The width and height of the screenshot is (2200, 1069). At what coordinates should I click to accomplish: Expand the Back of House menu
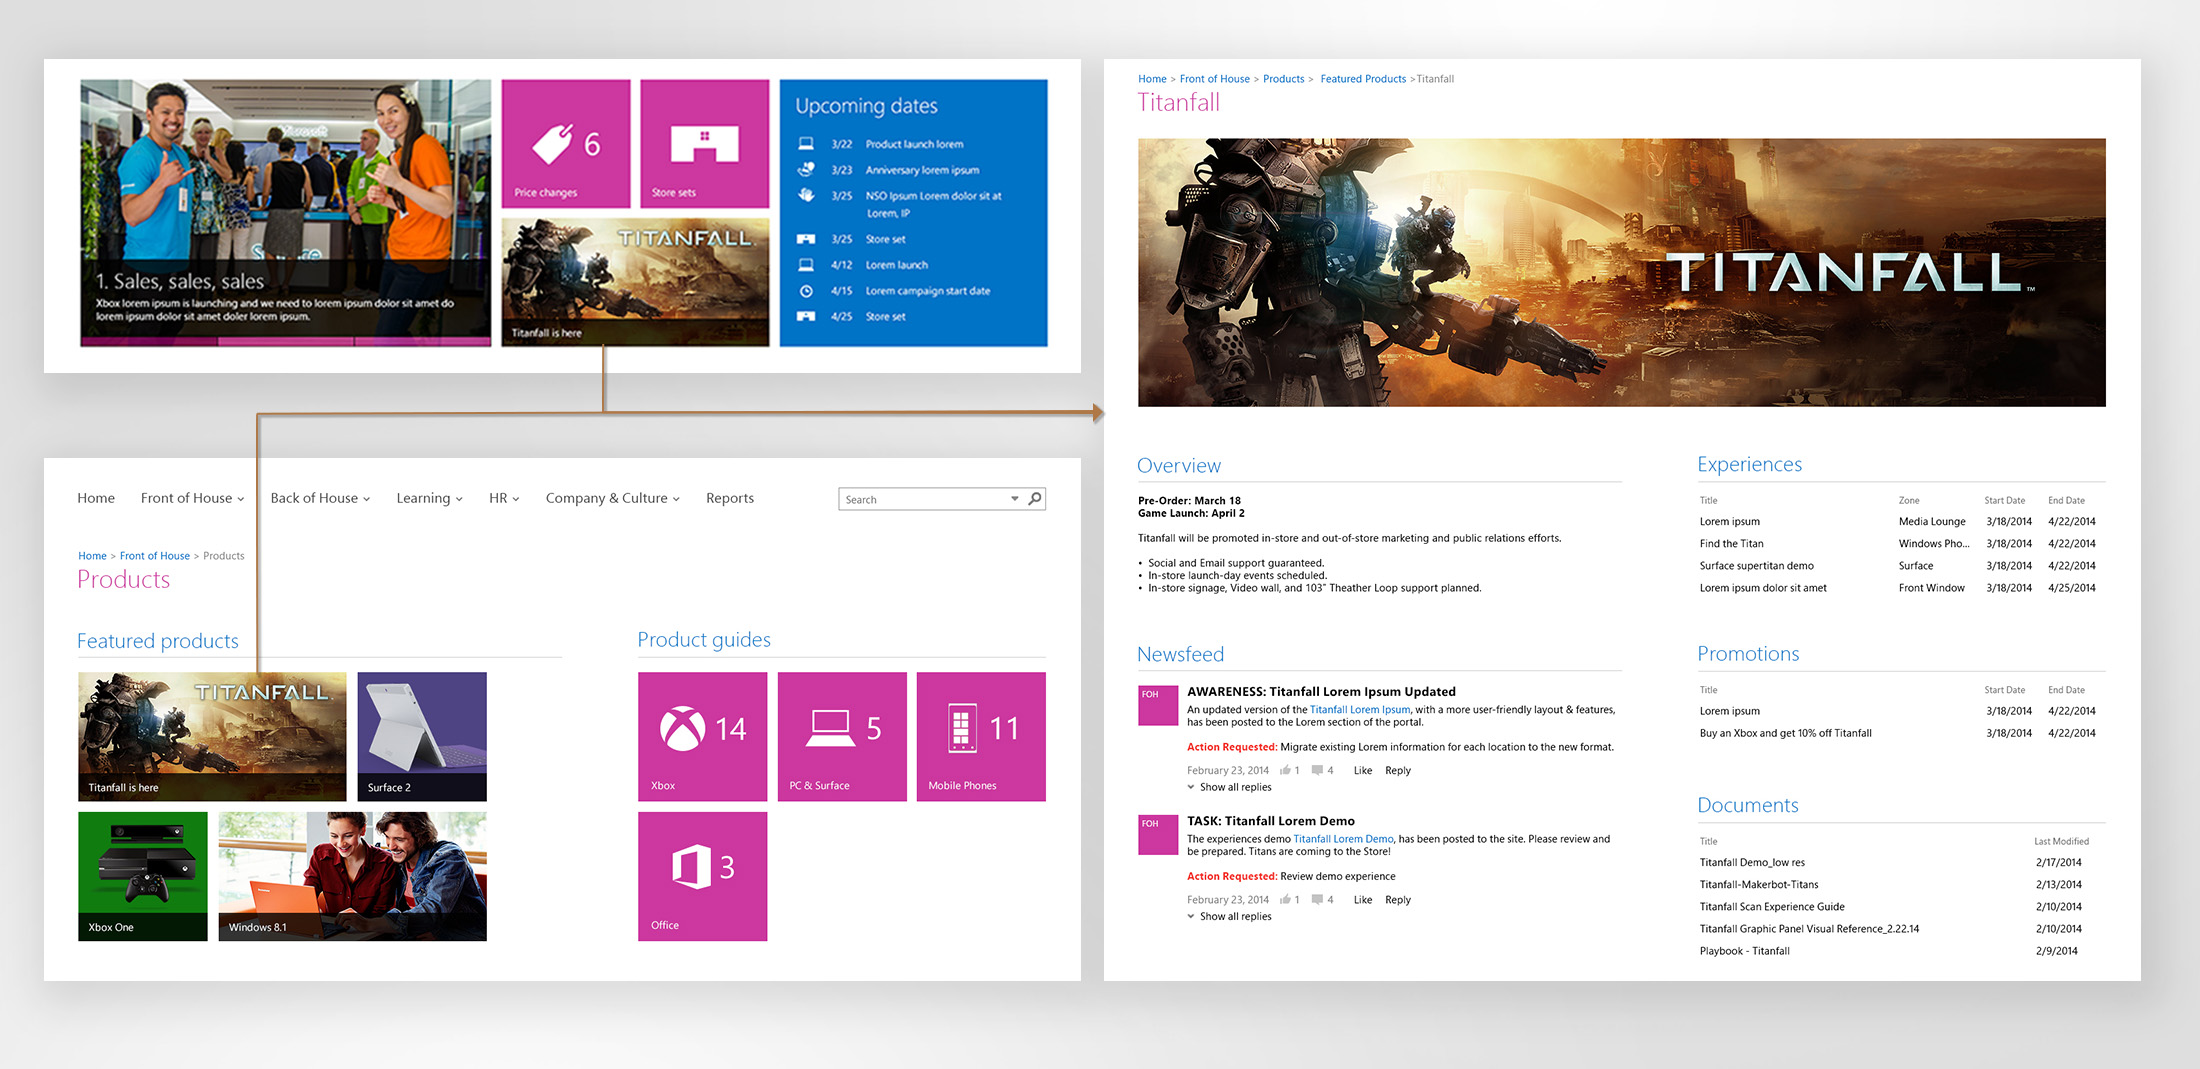(x=320, y=498)
